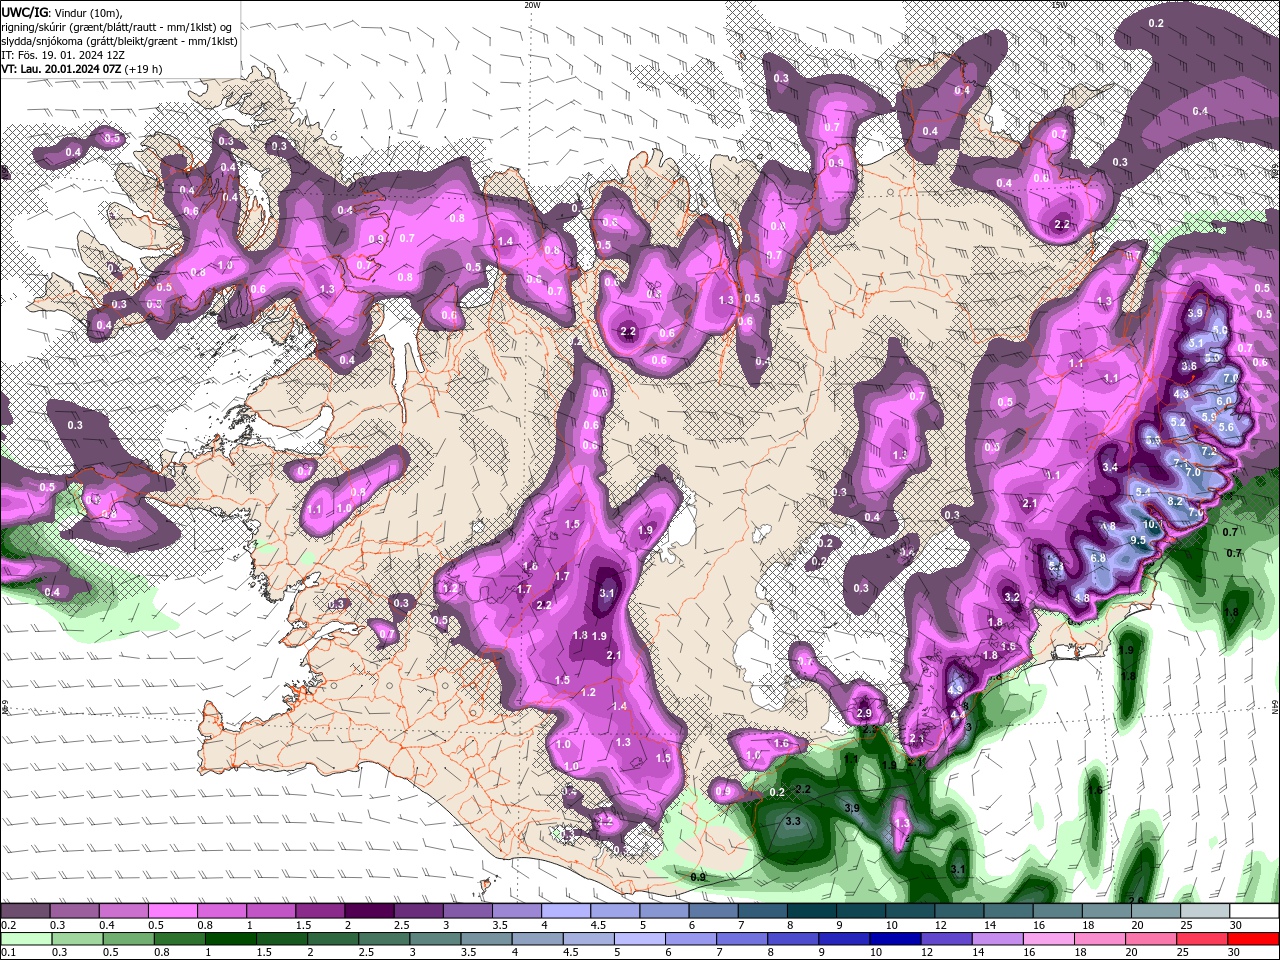This screenshot has height=960, width=1280.
Task: Click the 5.6 precipitation value on the map
Action: 1226,427
